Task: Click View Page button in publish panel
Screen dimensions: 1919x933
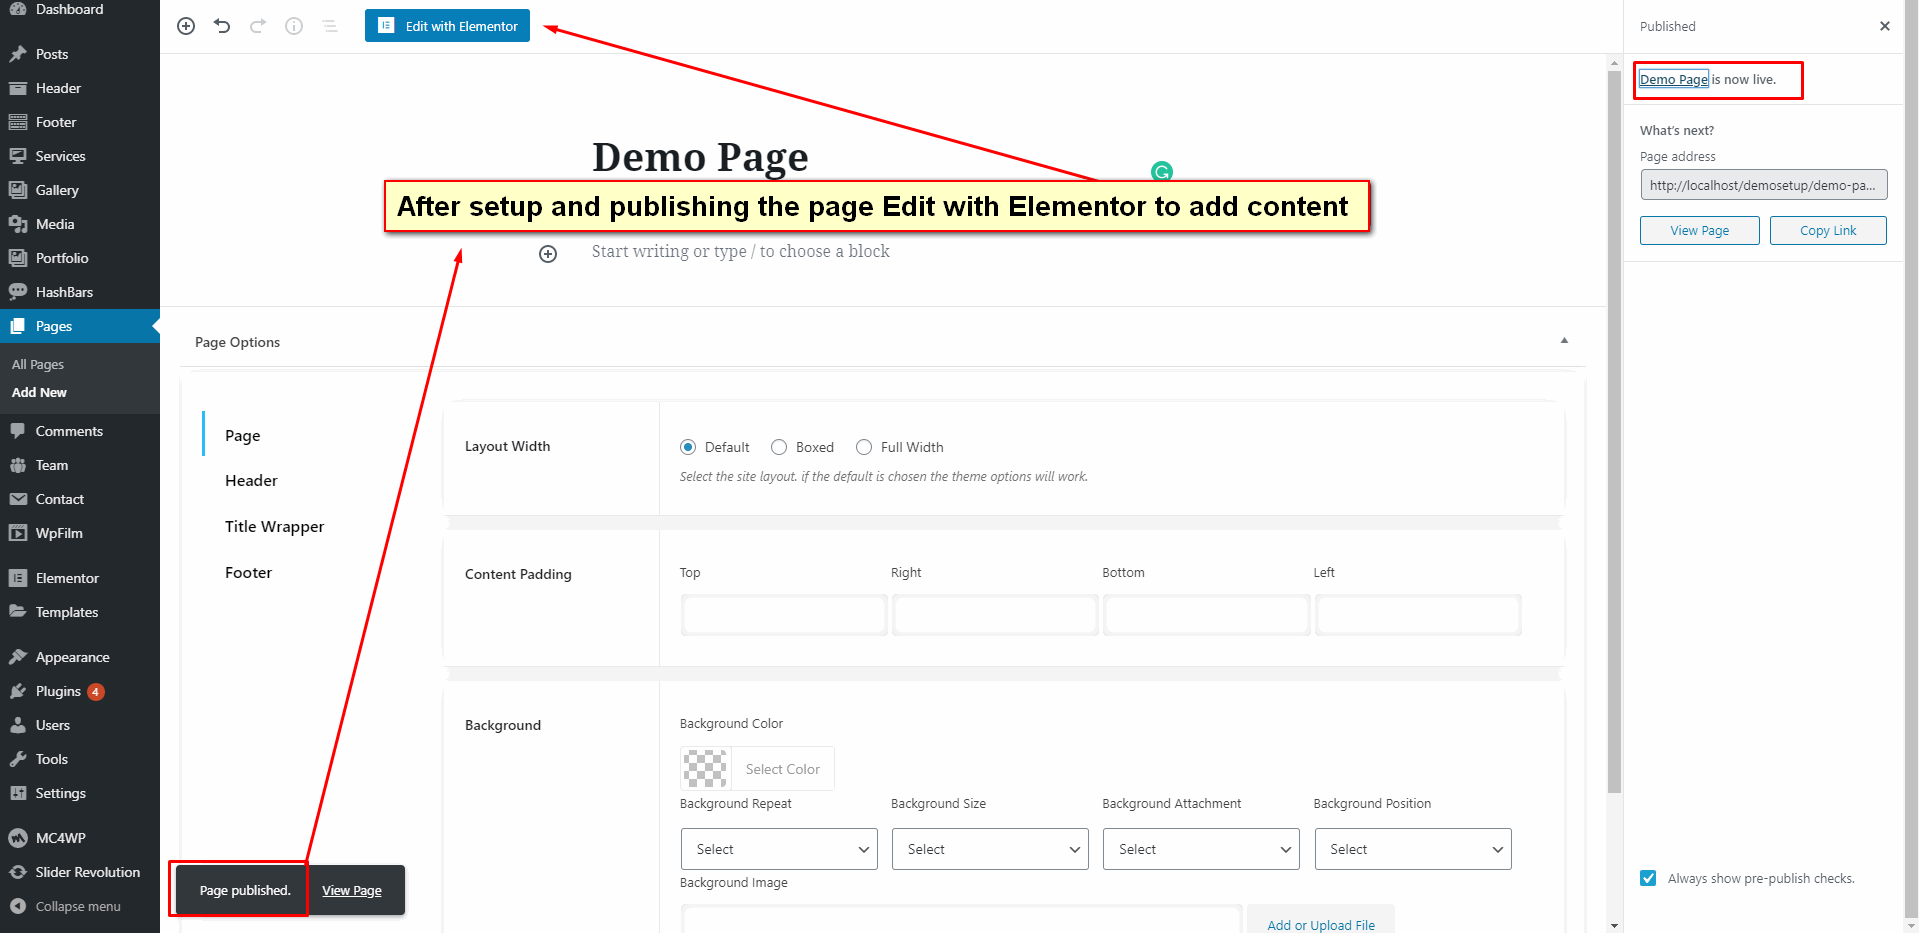Action: [x=1700, y=230]
